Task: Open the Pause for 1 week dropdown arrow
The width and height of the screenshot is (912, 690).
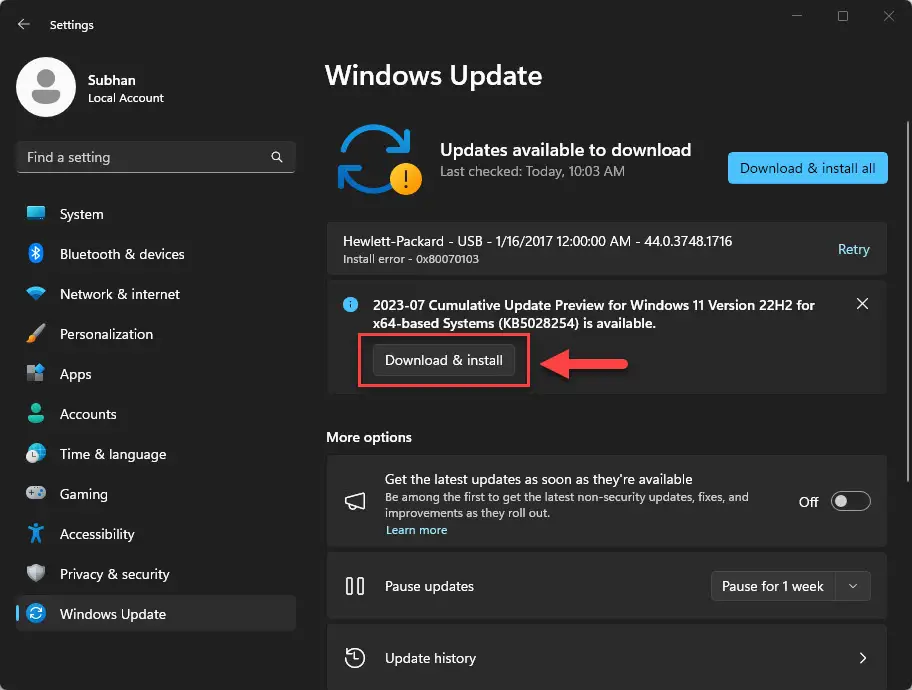Action: (853, 586)
